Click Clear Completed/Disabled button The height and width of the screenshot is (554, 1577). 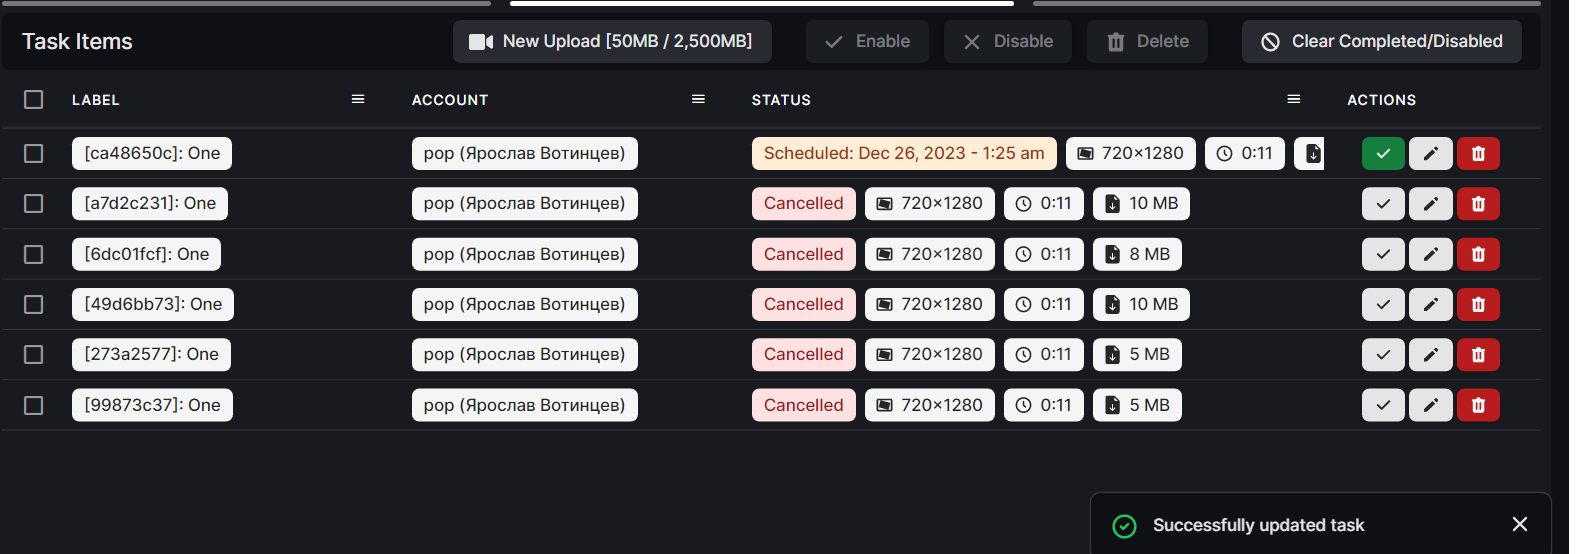(x=1382, y=42)
